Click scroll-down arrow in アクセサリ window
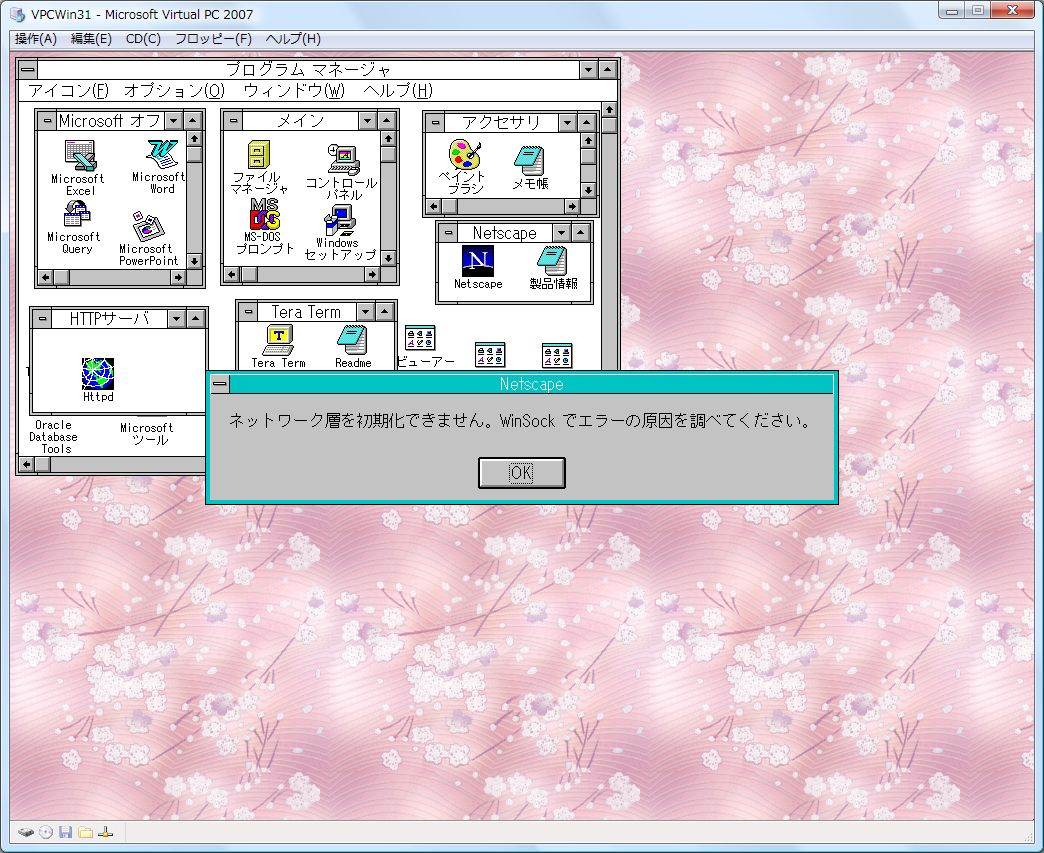This screenshot has height=853, width=1044. click(588, 190)
